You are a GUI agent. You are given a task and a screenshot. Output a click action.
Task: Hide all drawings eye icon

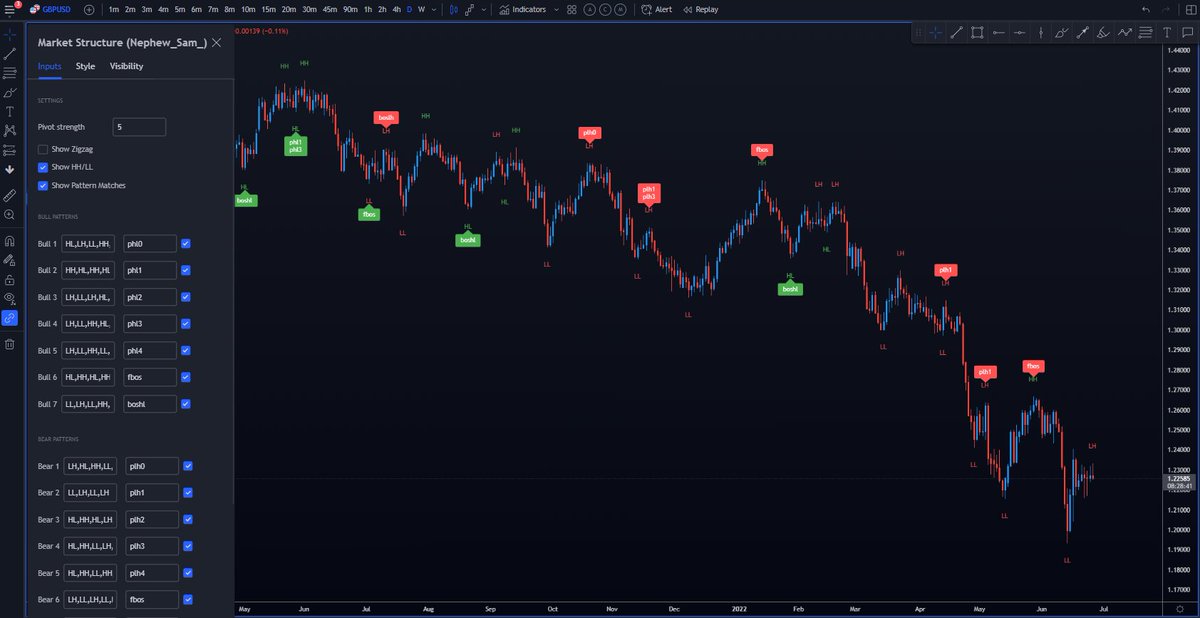pos(10,298)
